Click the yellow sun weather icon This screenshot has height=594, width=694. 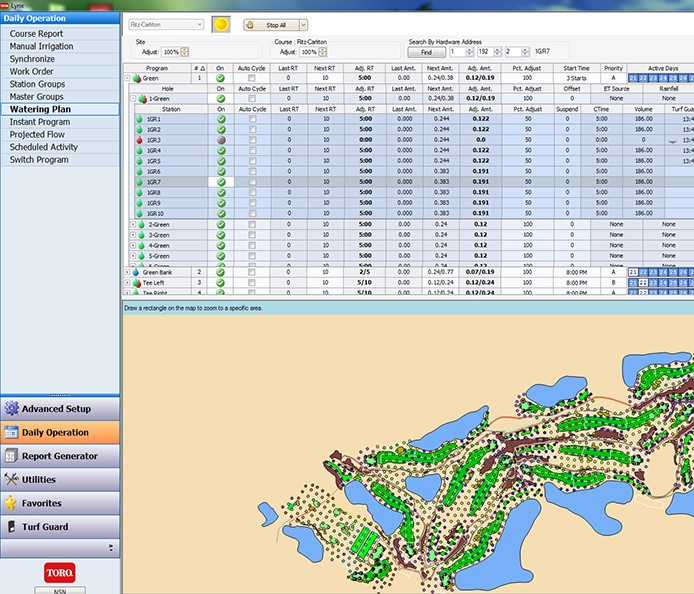click(221, 25)
